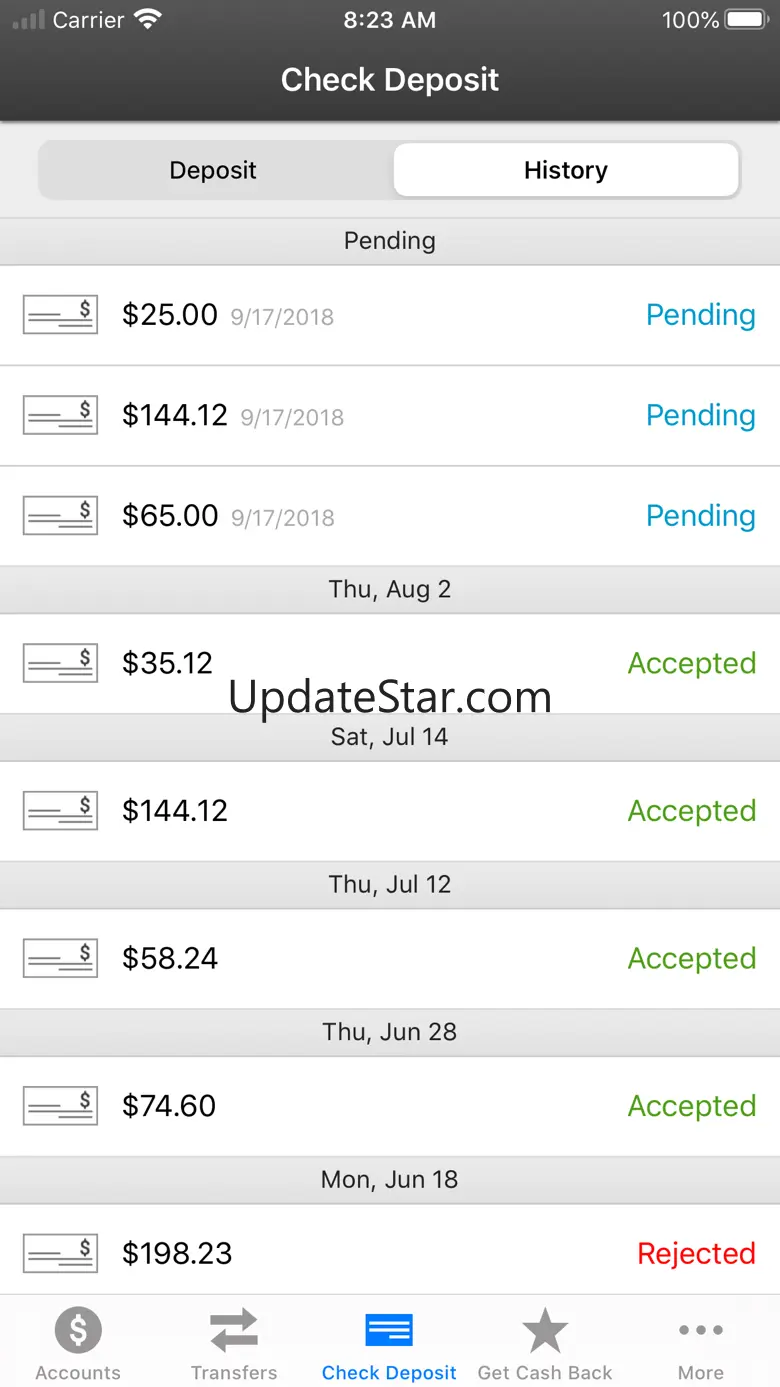Tap the Accepted label for $74.60
This screenshot has width=780, height=1387.
pyautogui.click(x=691, y=1106)
